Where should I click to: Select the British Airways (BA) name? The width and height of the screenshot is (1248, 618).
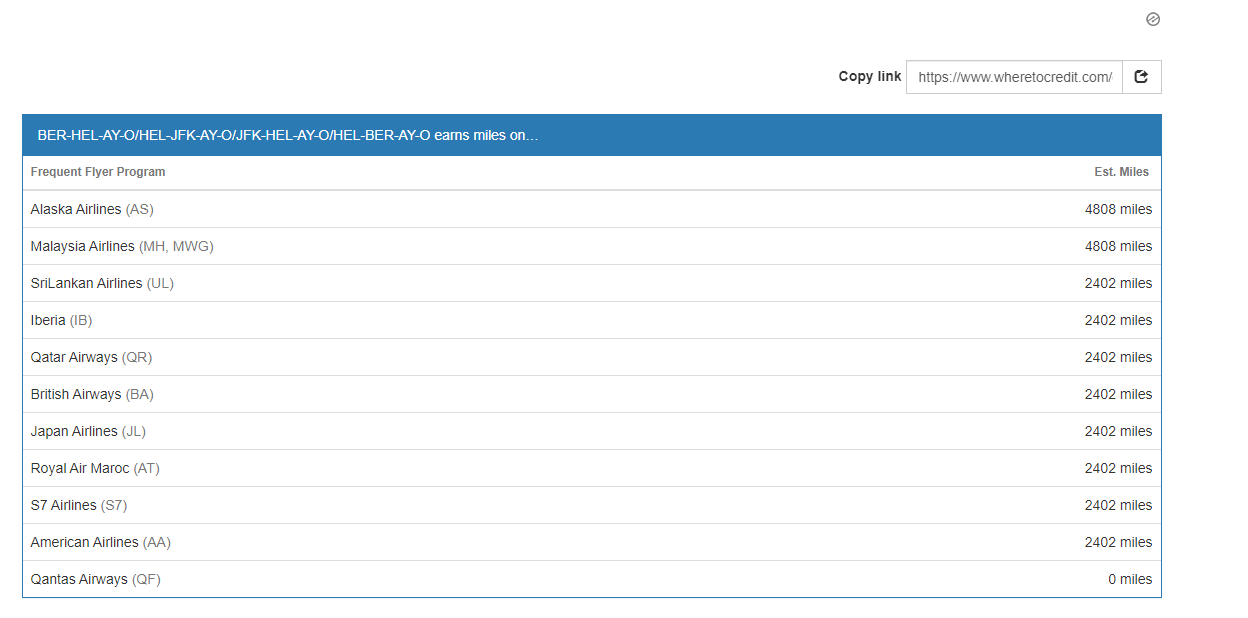click(92, 394)
